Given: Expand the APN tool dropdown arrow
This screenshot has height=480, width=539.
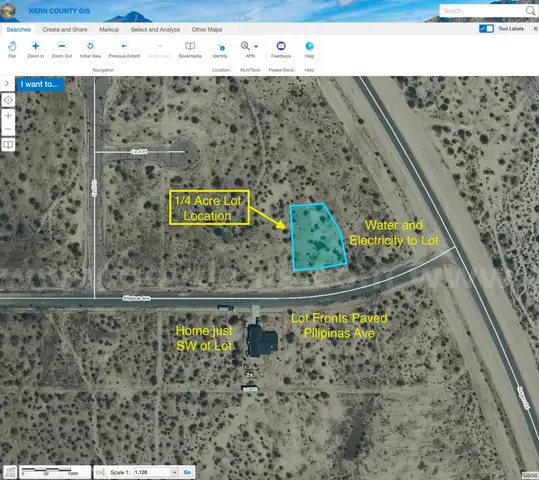Looking at the screenshot, I should [256, 46].
